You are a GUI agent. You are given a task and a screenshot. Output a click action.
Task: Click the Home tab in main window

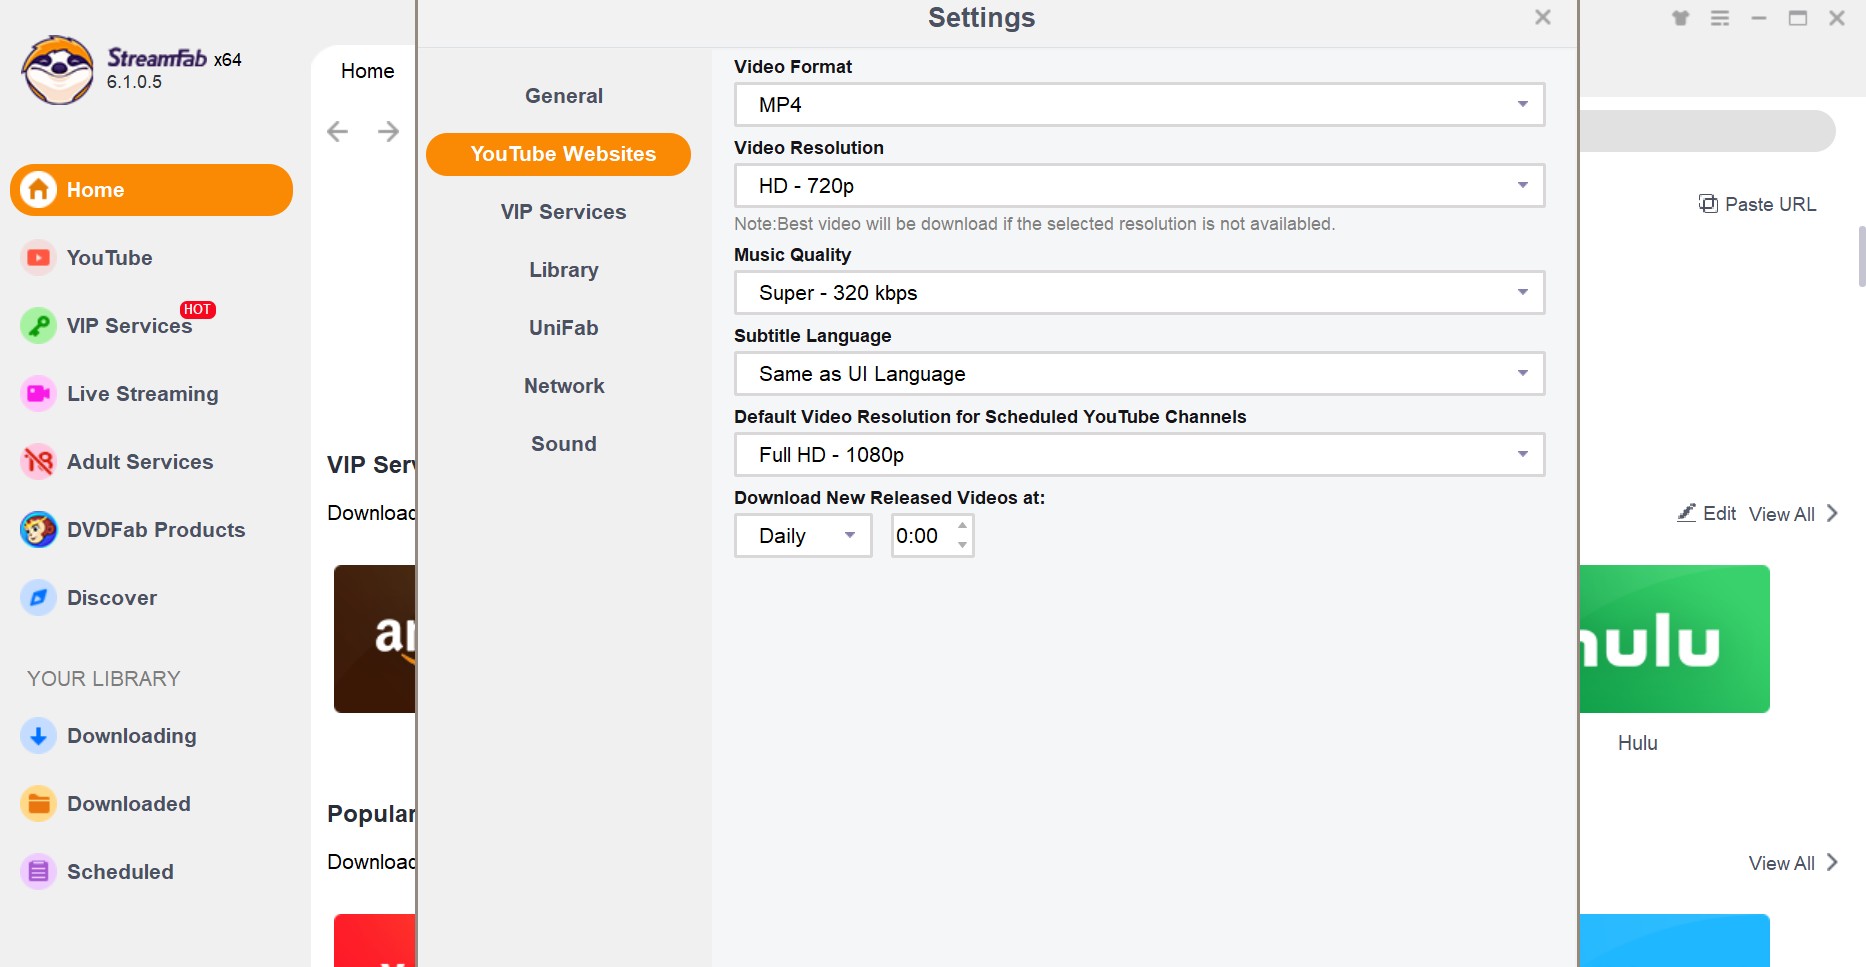click(x=367, y=71)
